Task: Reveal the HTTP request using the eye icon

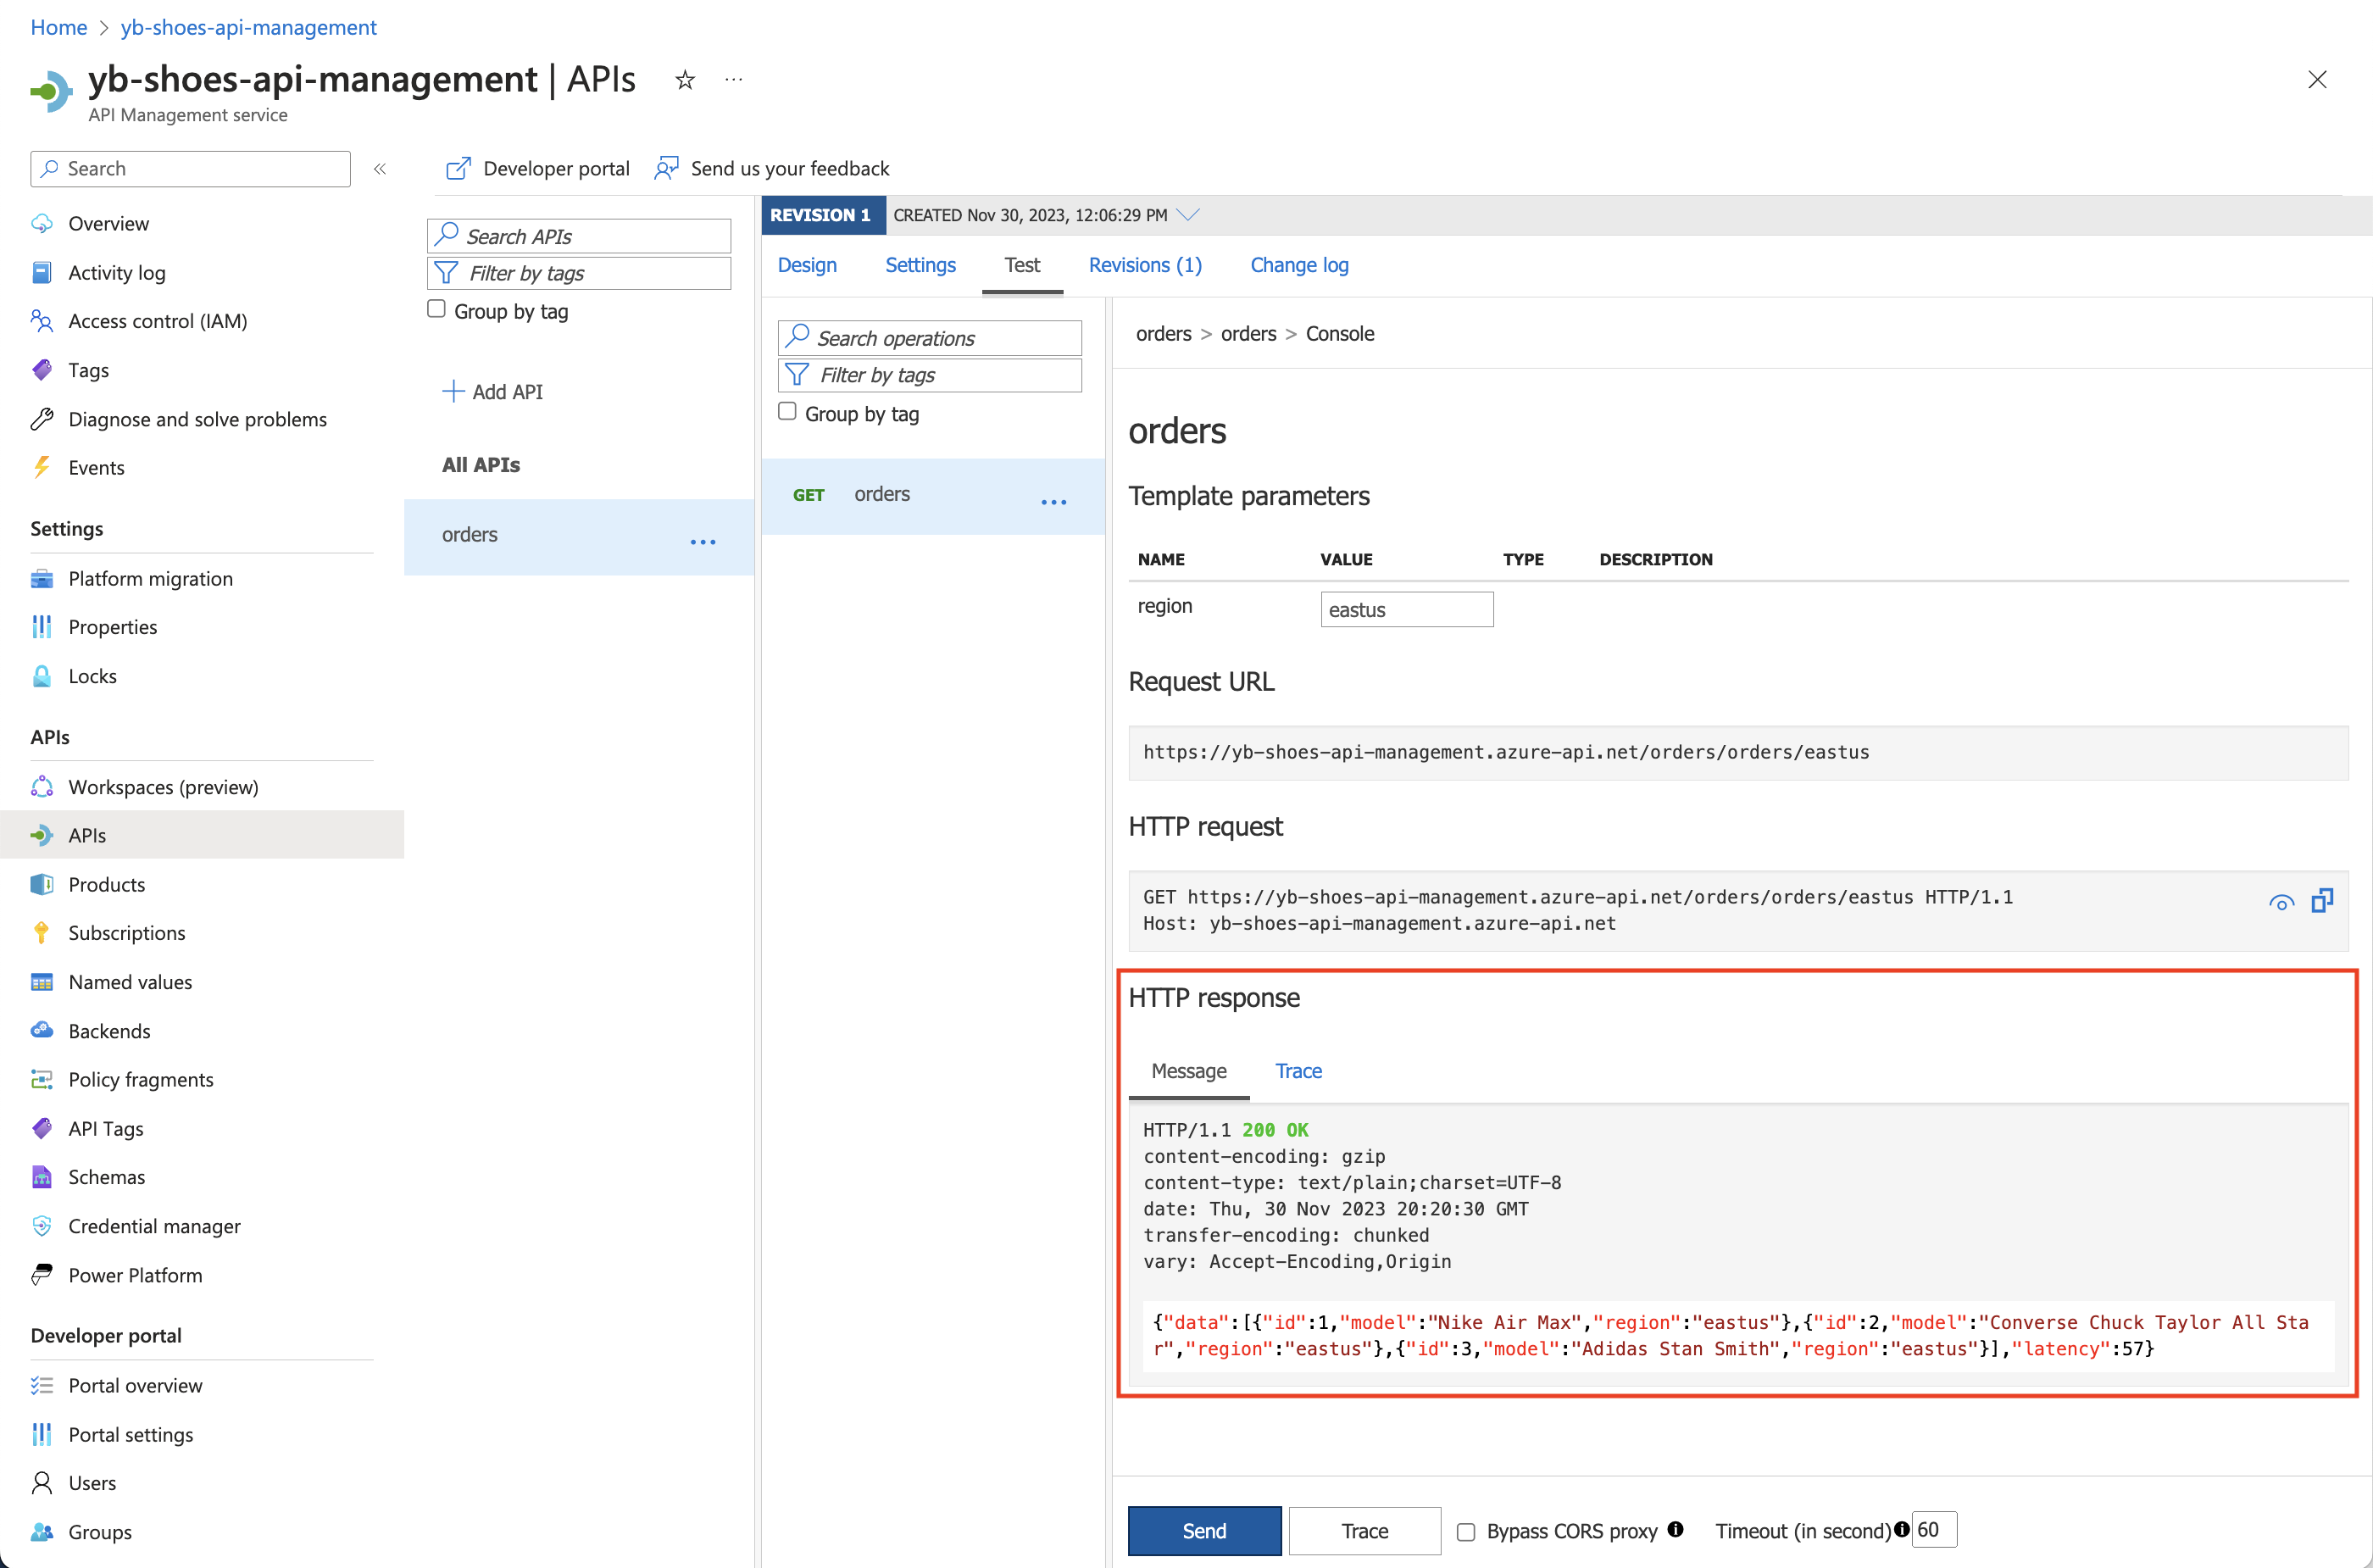Action: coord(2281,901)
